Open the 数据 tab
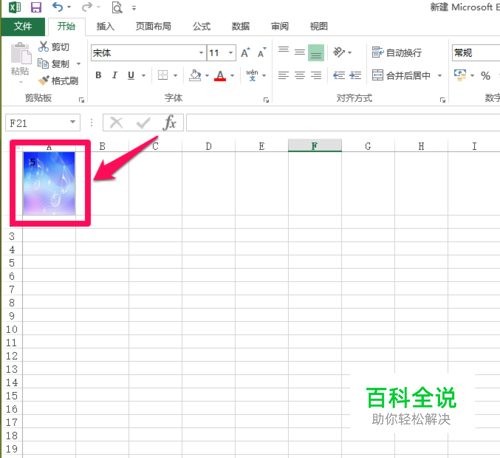500x458 pixels. pyautogui.click(x=241, y=26)
